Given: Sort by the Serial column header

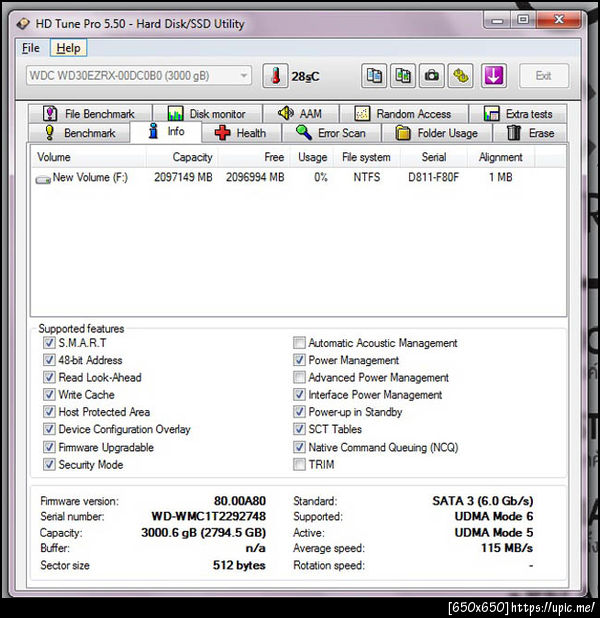Looking at the screenshot, I should [x=434, y=157].
